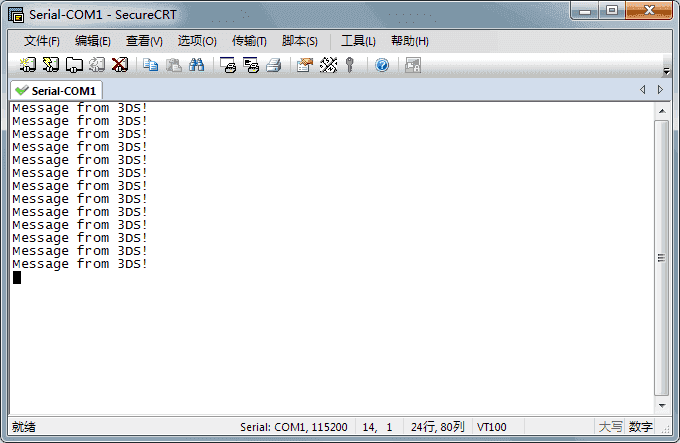Screen dimensions: 680x443
Task: Click the last grayed toolbar icon
Action: point(413,65)
